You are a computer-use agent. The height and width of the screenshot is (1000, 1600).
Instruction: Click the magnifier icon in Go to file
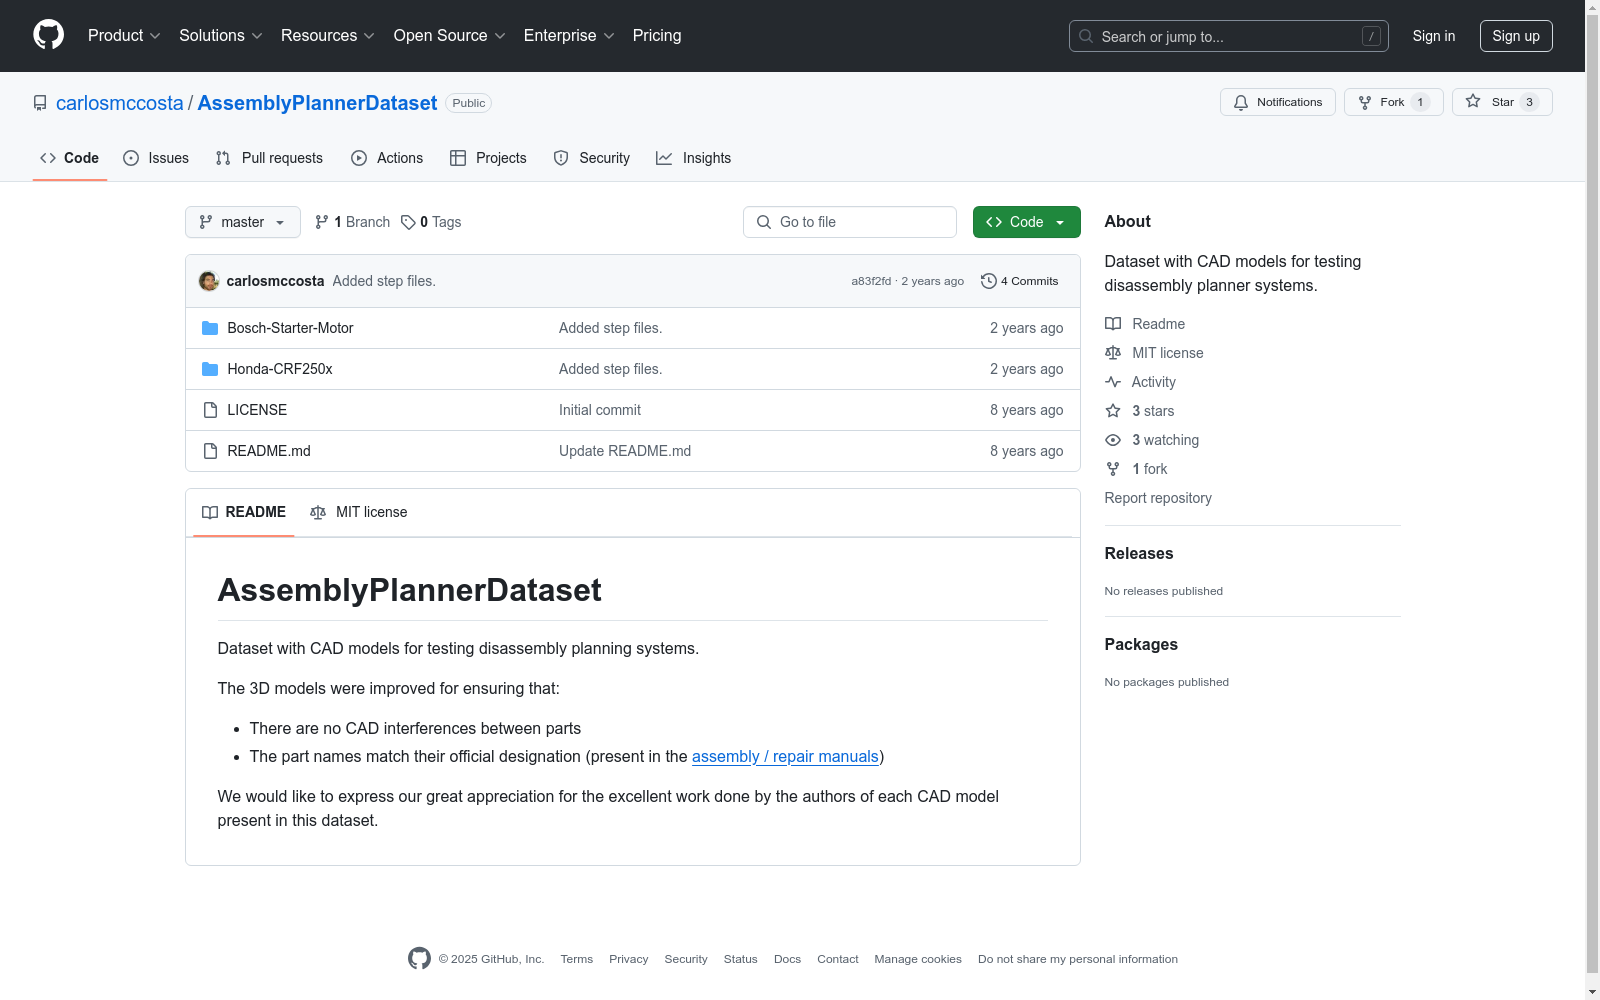[x=764, y=222]
